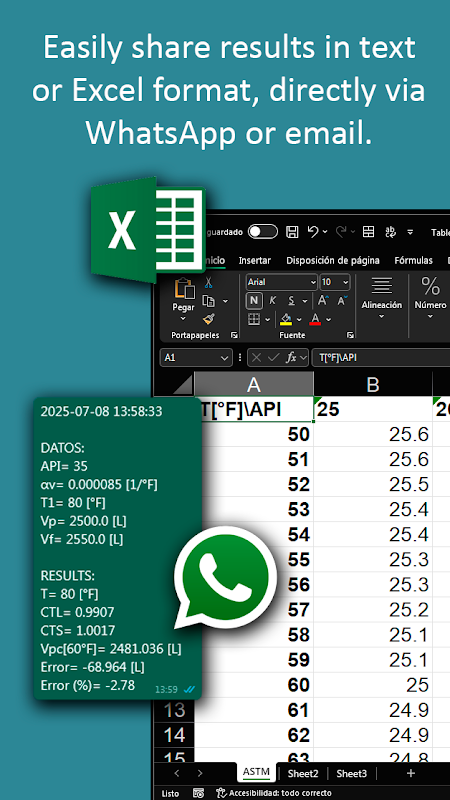Viewport: 450px width, 800px height.
Task: Select the cell showing 25.2
Action: (x=373, y=609)
